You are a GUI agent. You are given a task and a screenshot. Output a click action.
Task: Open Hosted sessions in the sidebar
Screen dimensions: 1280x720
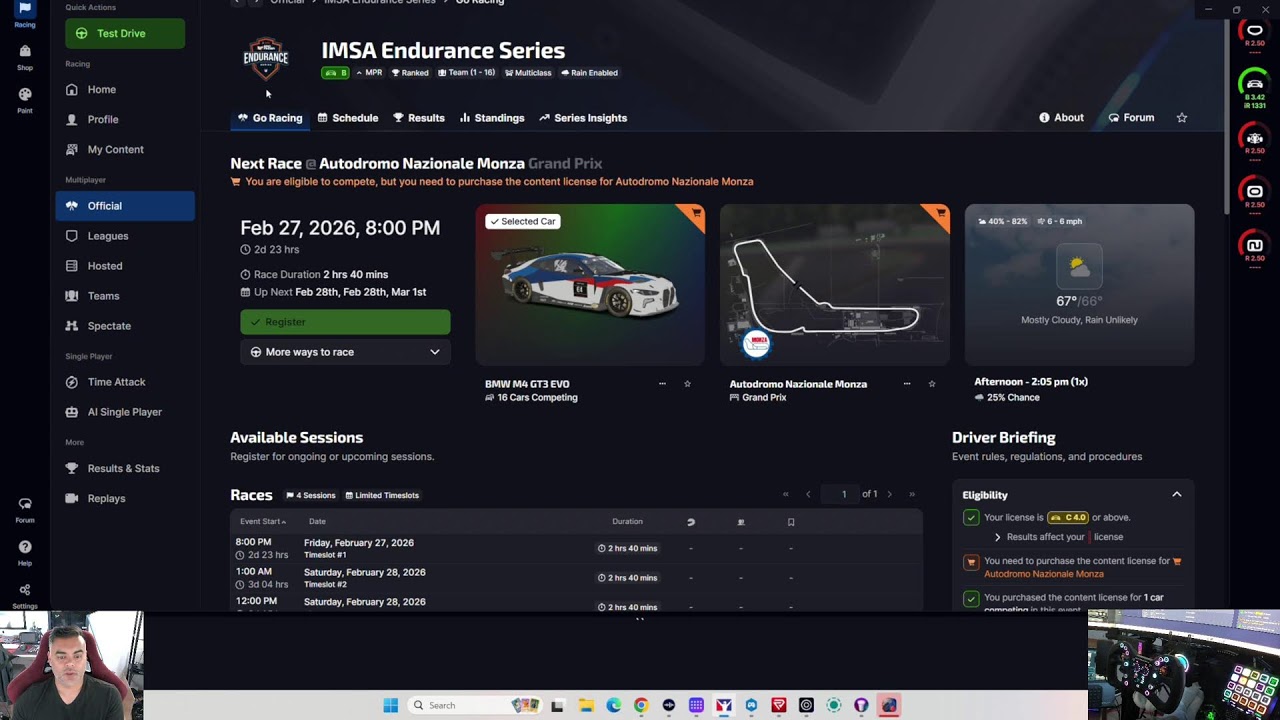125,266
